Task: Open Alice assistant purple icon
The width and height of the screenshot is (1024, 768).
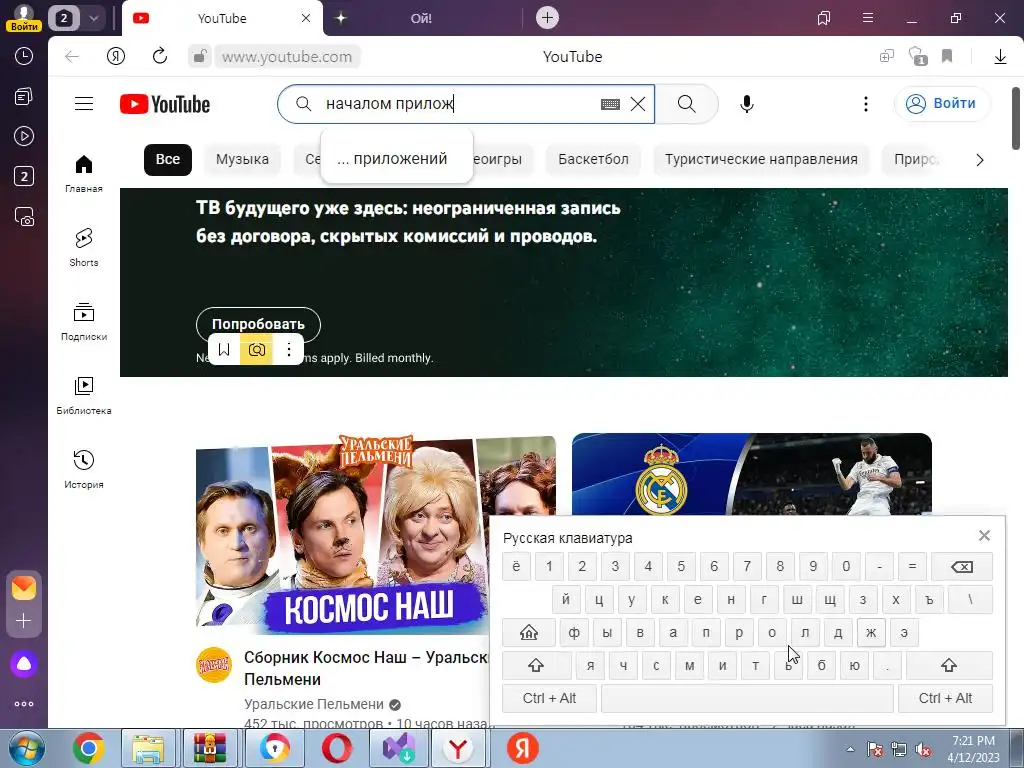Action: [x=24, y=664]
